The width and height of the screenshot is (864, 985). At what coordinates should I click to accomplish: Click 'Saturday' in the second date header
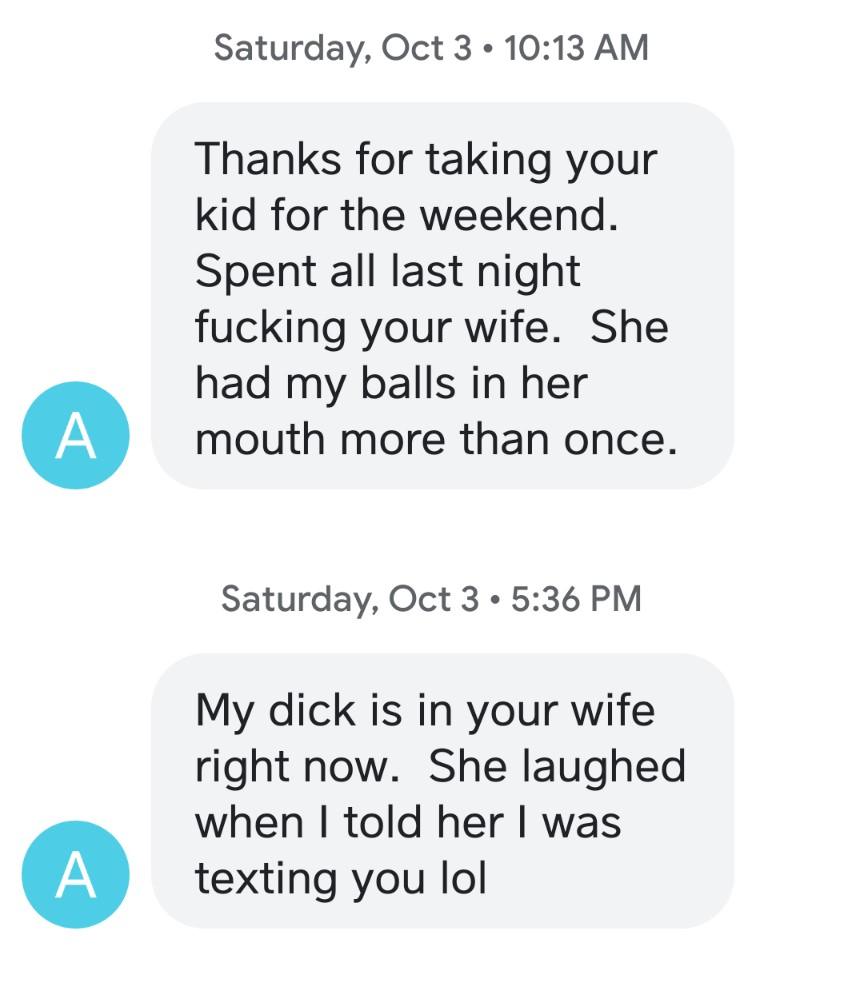300,600
